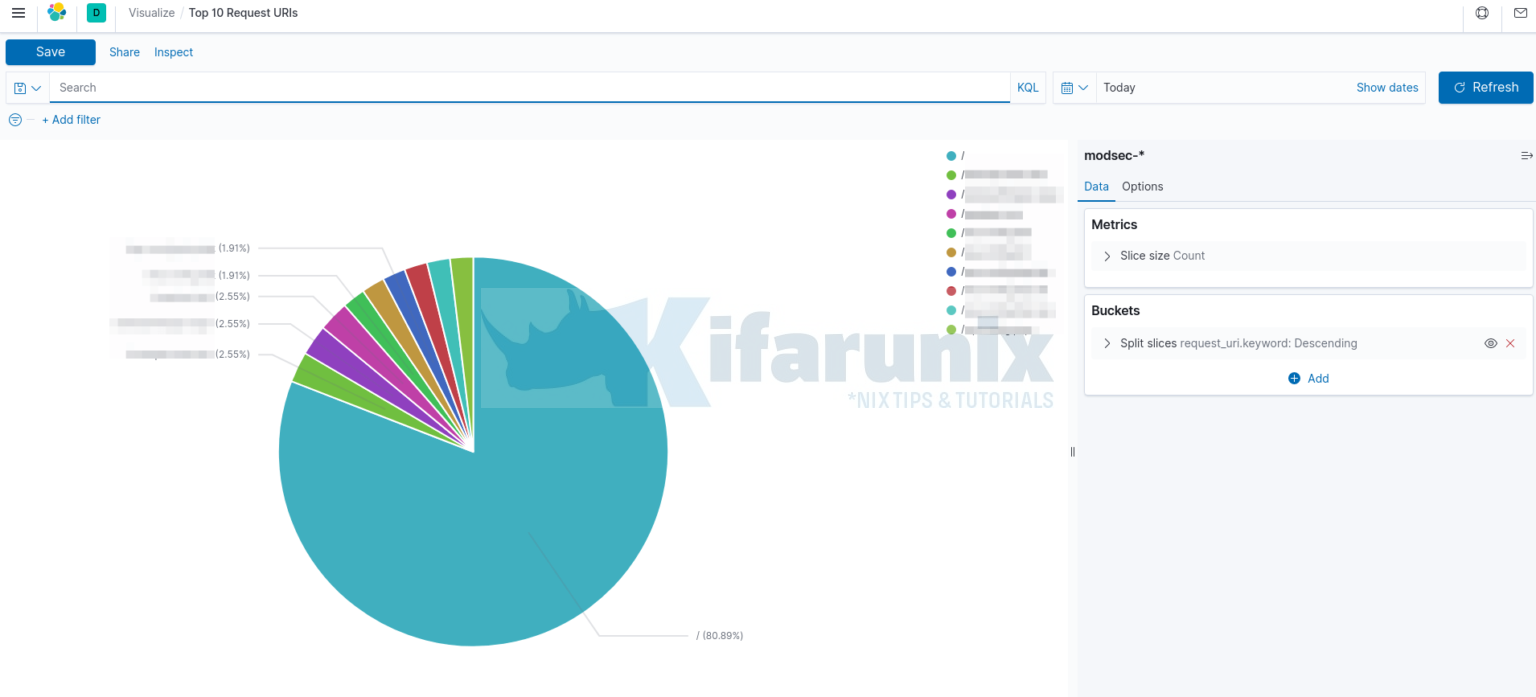The image size is (1536, 697).
Task: Click the Save button
Action: coord(50,51)
